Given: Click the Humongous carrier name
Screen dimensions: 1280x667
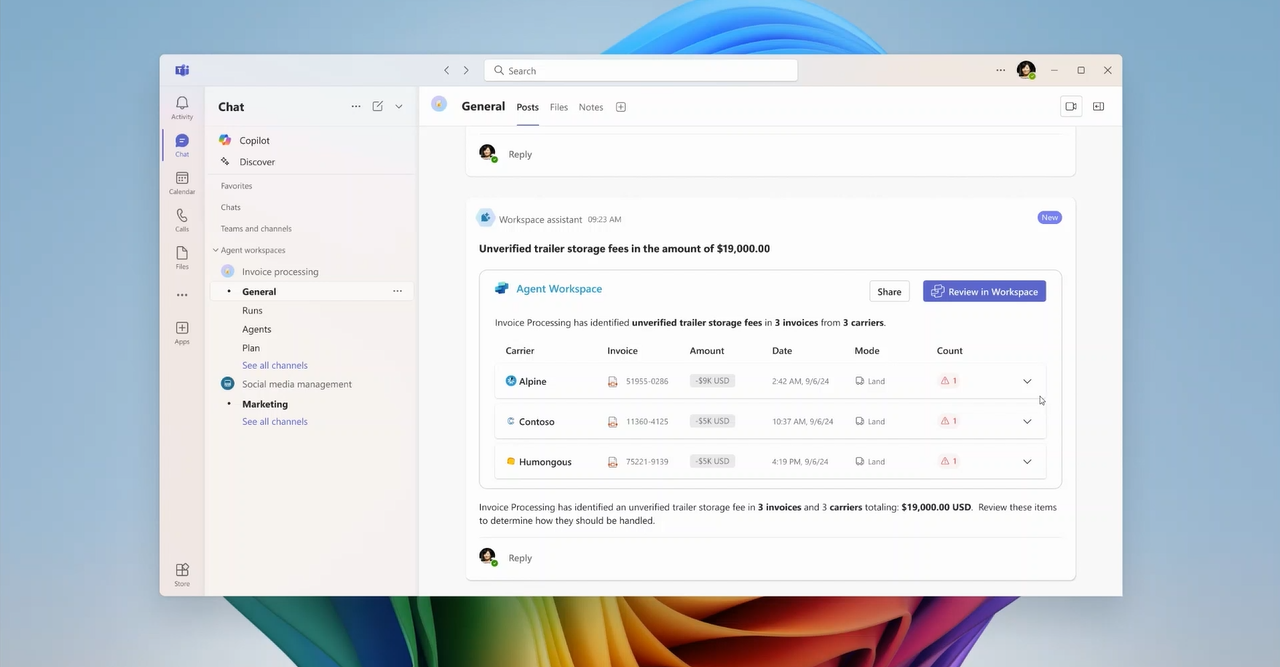Looking at the screenshot, I should point(545,462).
